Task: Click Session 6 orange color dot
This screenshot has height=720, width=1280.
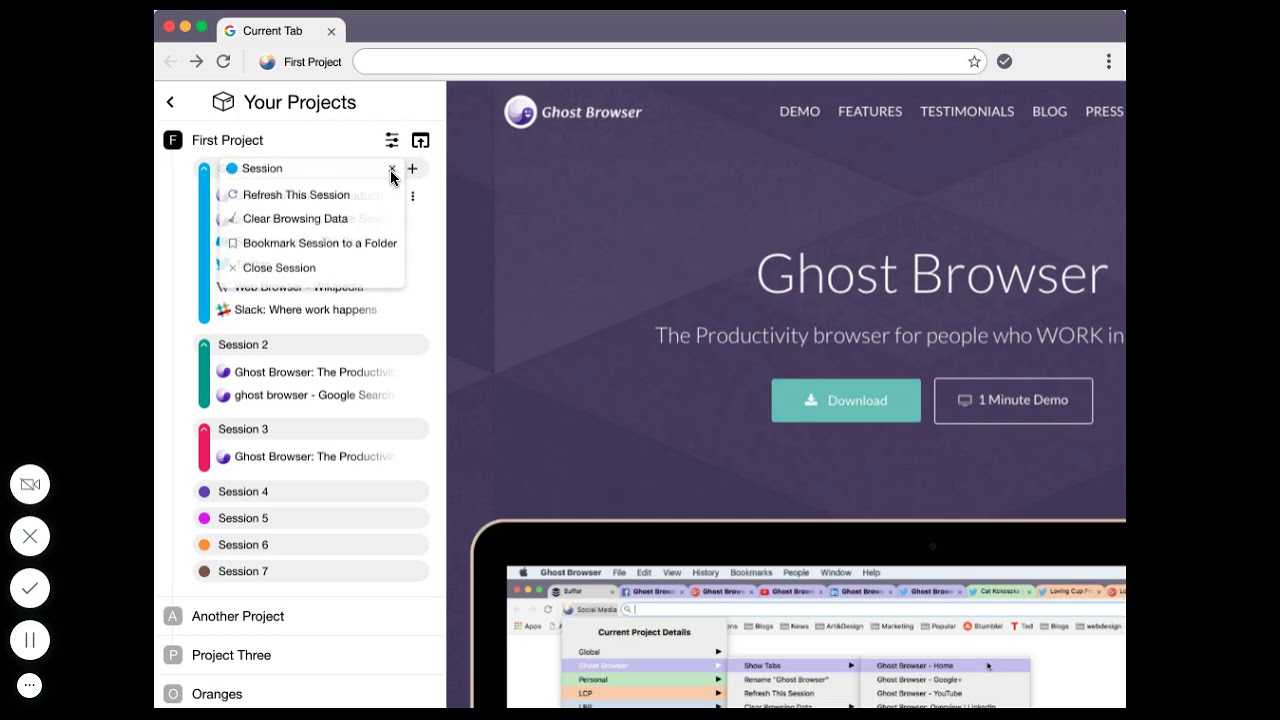Action: pos(204,545)
